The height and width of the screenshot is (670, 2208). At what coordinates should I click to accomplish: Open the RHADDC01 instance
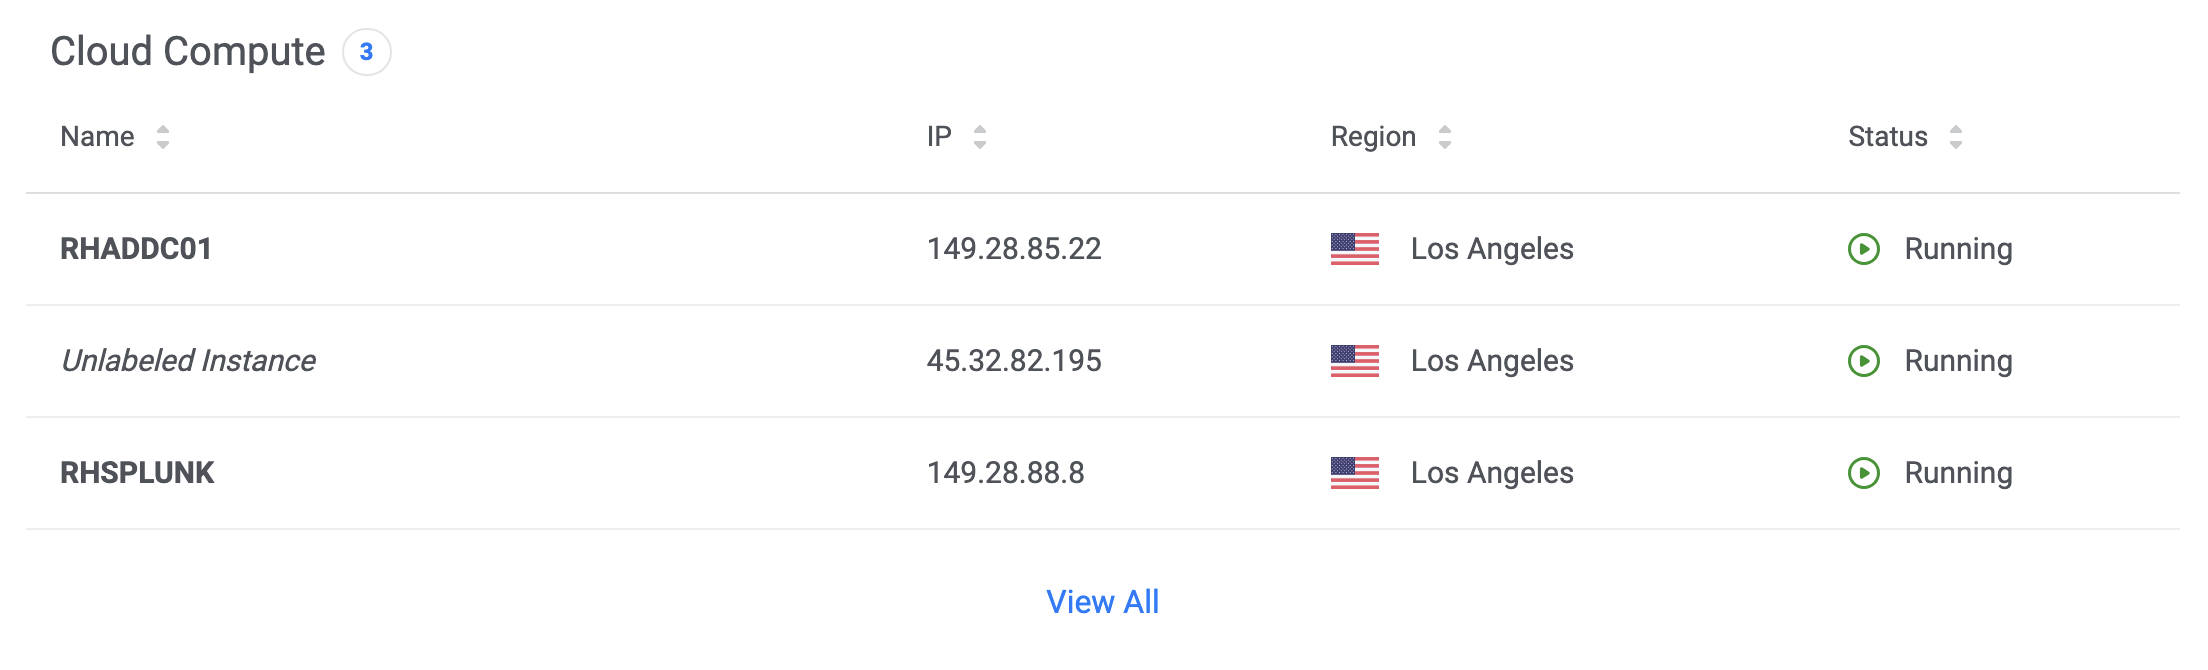[x=136, y=249]
